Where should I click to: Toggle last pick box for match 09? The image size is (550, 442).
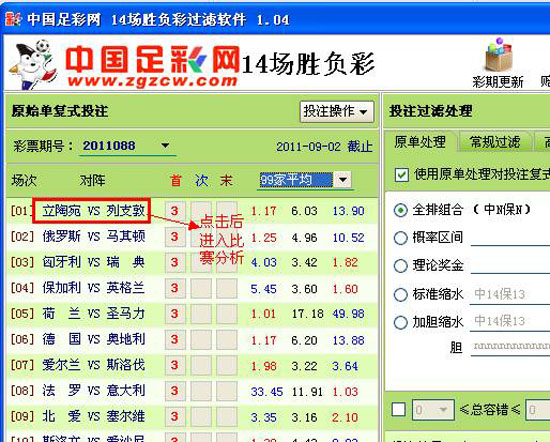227,417
